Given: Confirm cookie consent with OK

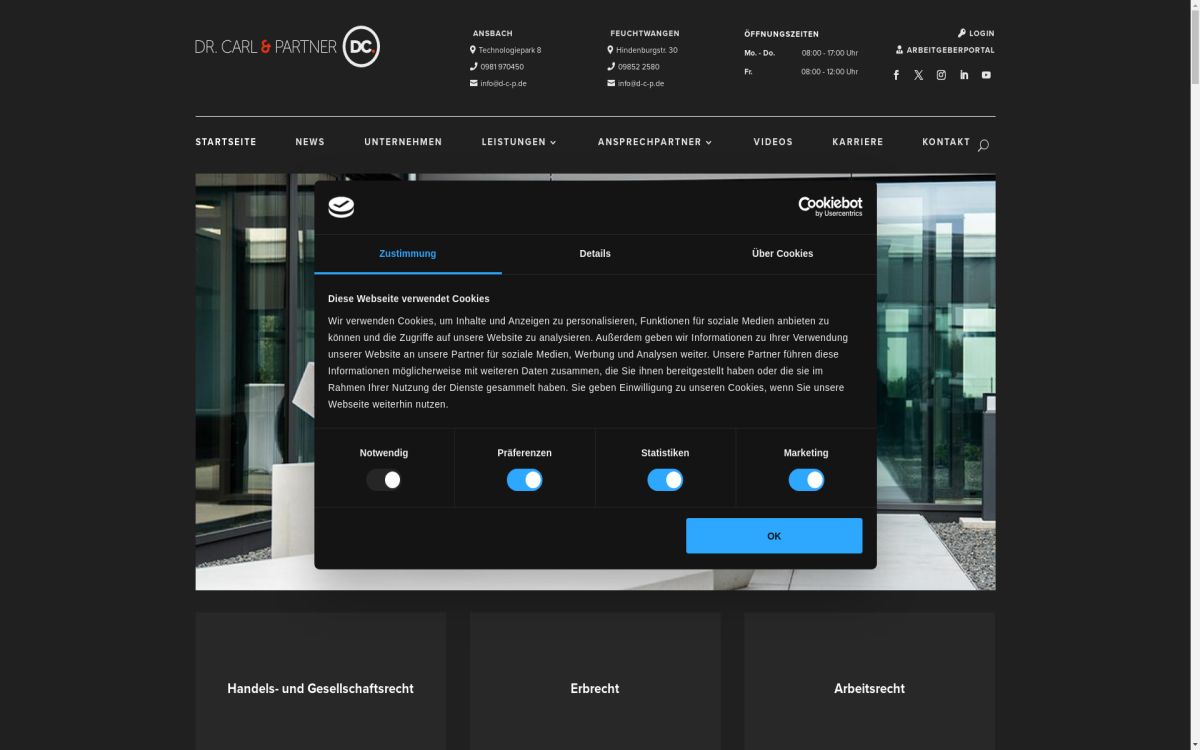Looking at the screenshot, I should pos(774,535).
